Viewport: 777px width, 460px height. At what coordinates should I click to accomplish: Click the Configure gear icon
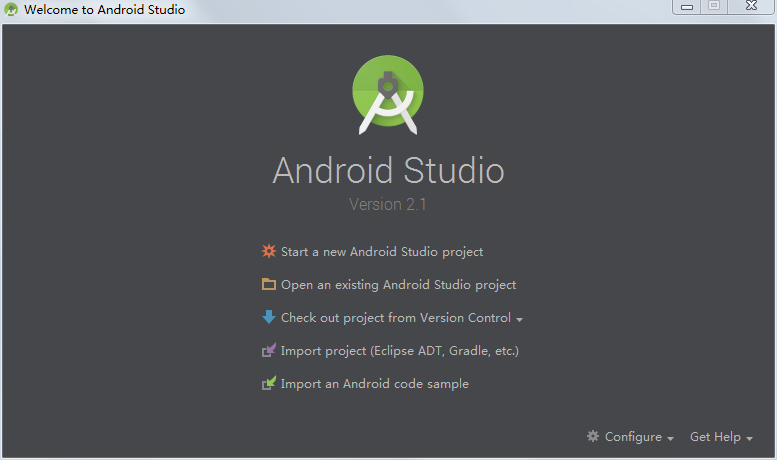593,436
